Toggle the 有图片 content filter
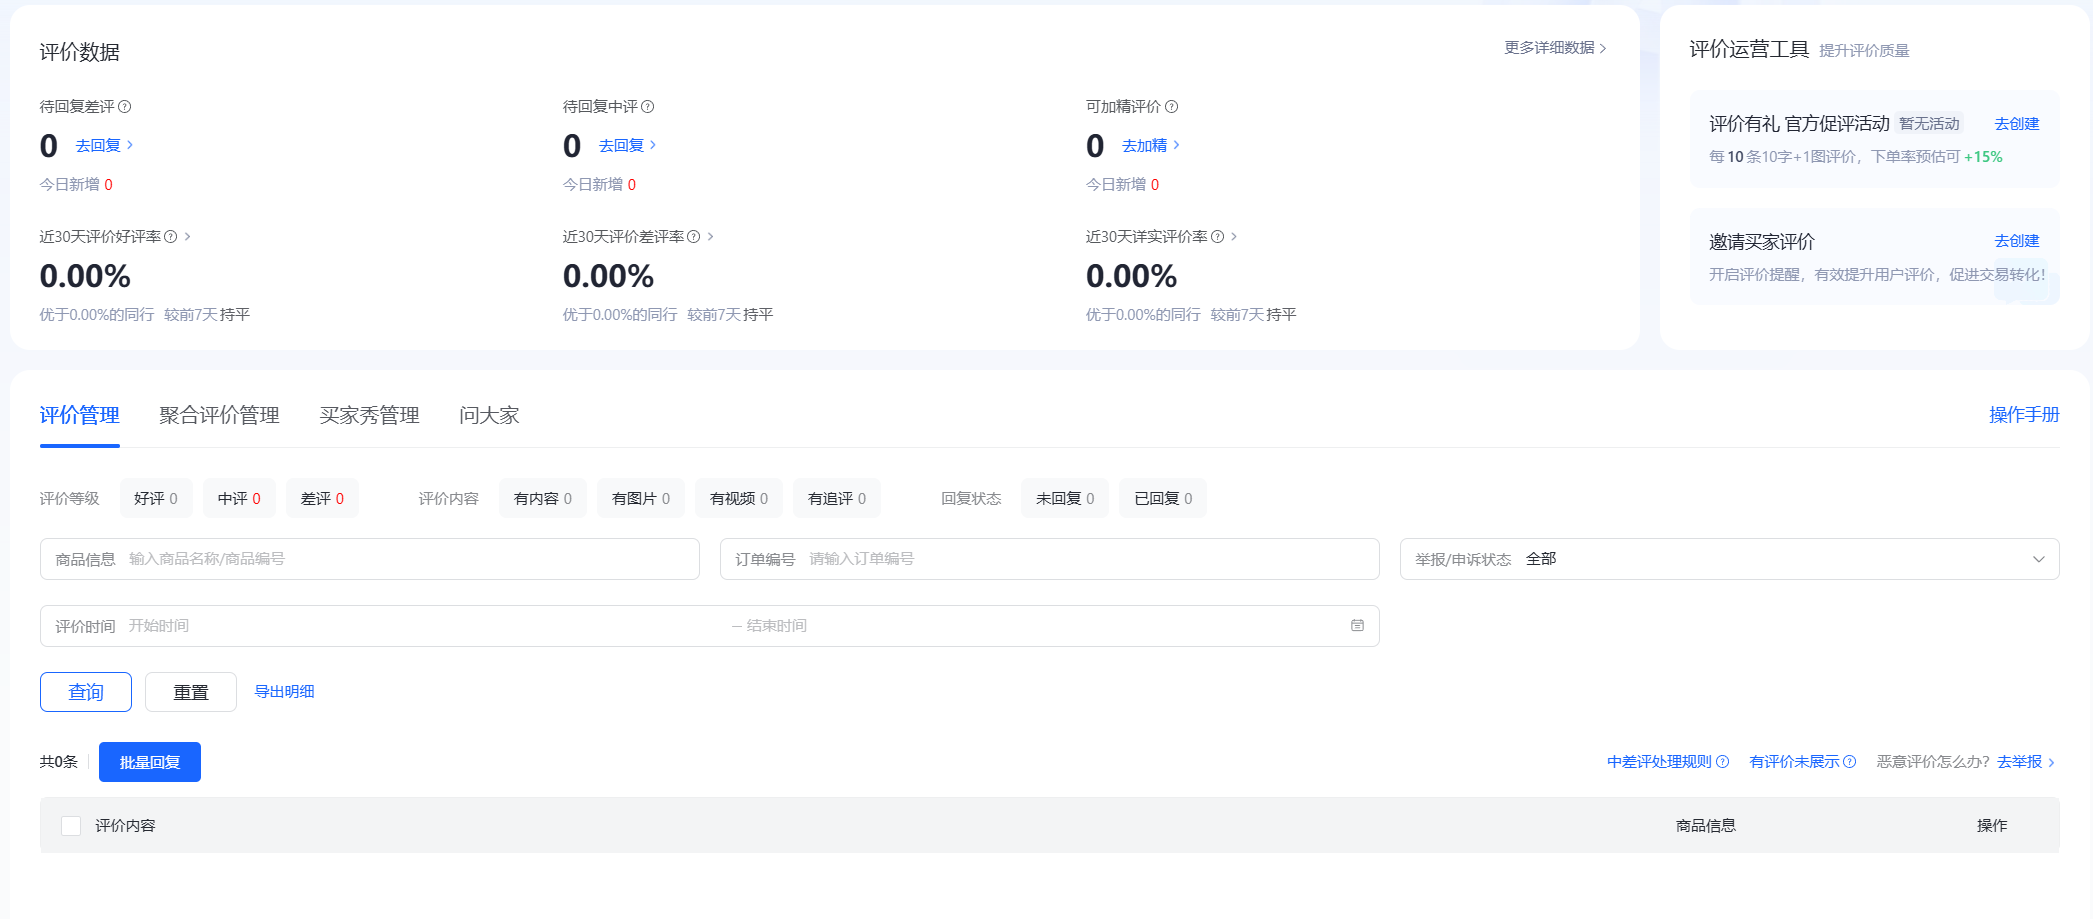 pyautogui.click(x=640, y=499)
